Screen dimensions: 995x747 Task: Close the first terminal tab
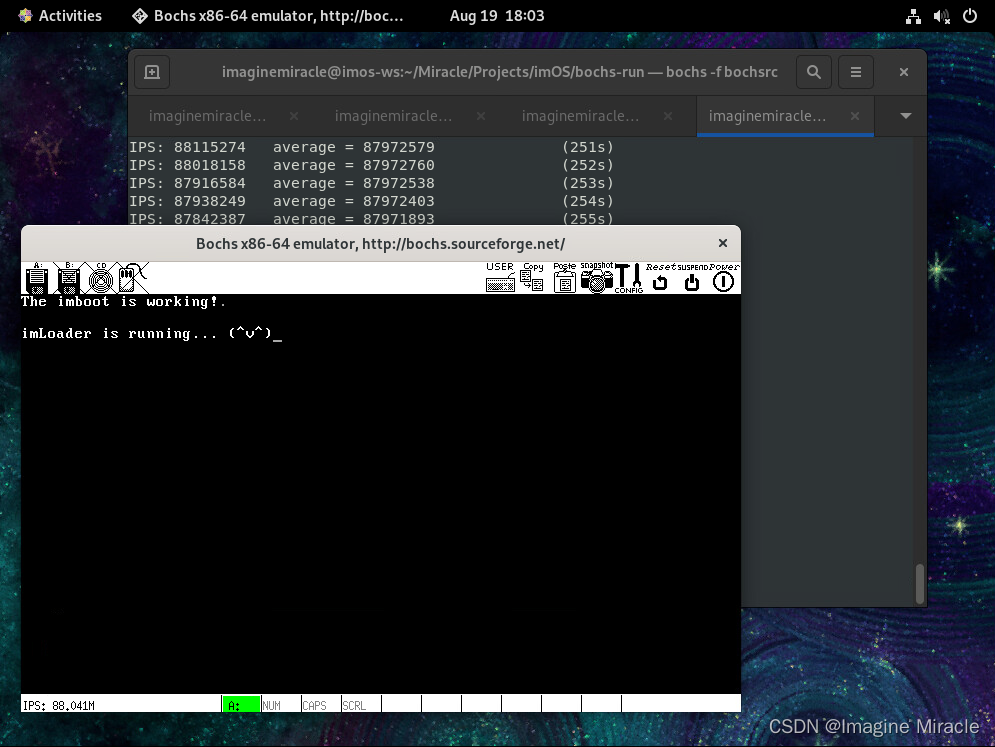click(294, 116)
